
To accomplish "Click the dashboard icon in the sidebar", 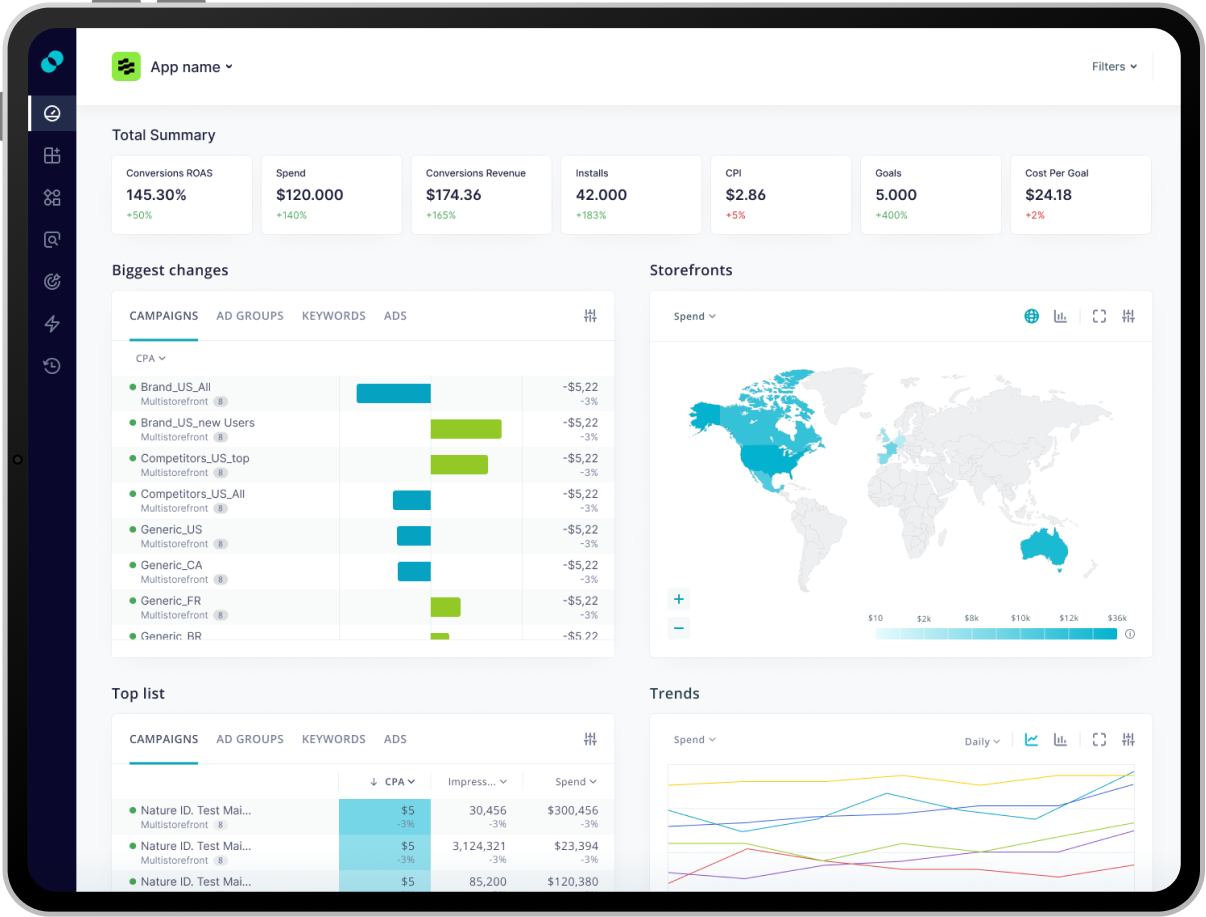I will 52,113.
